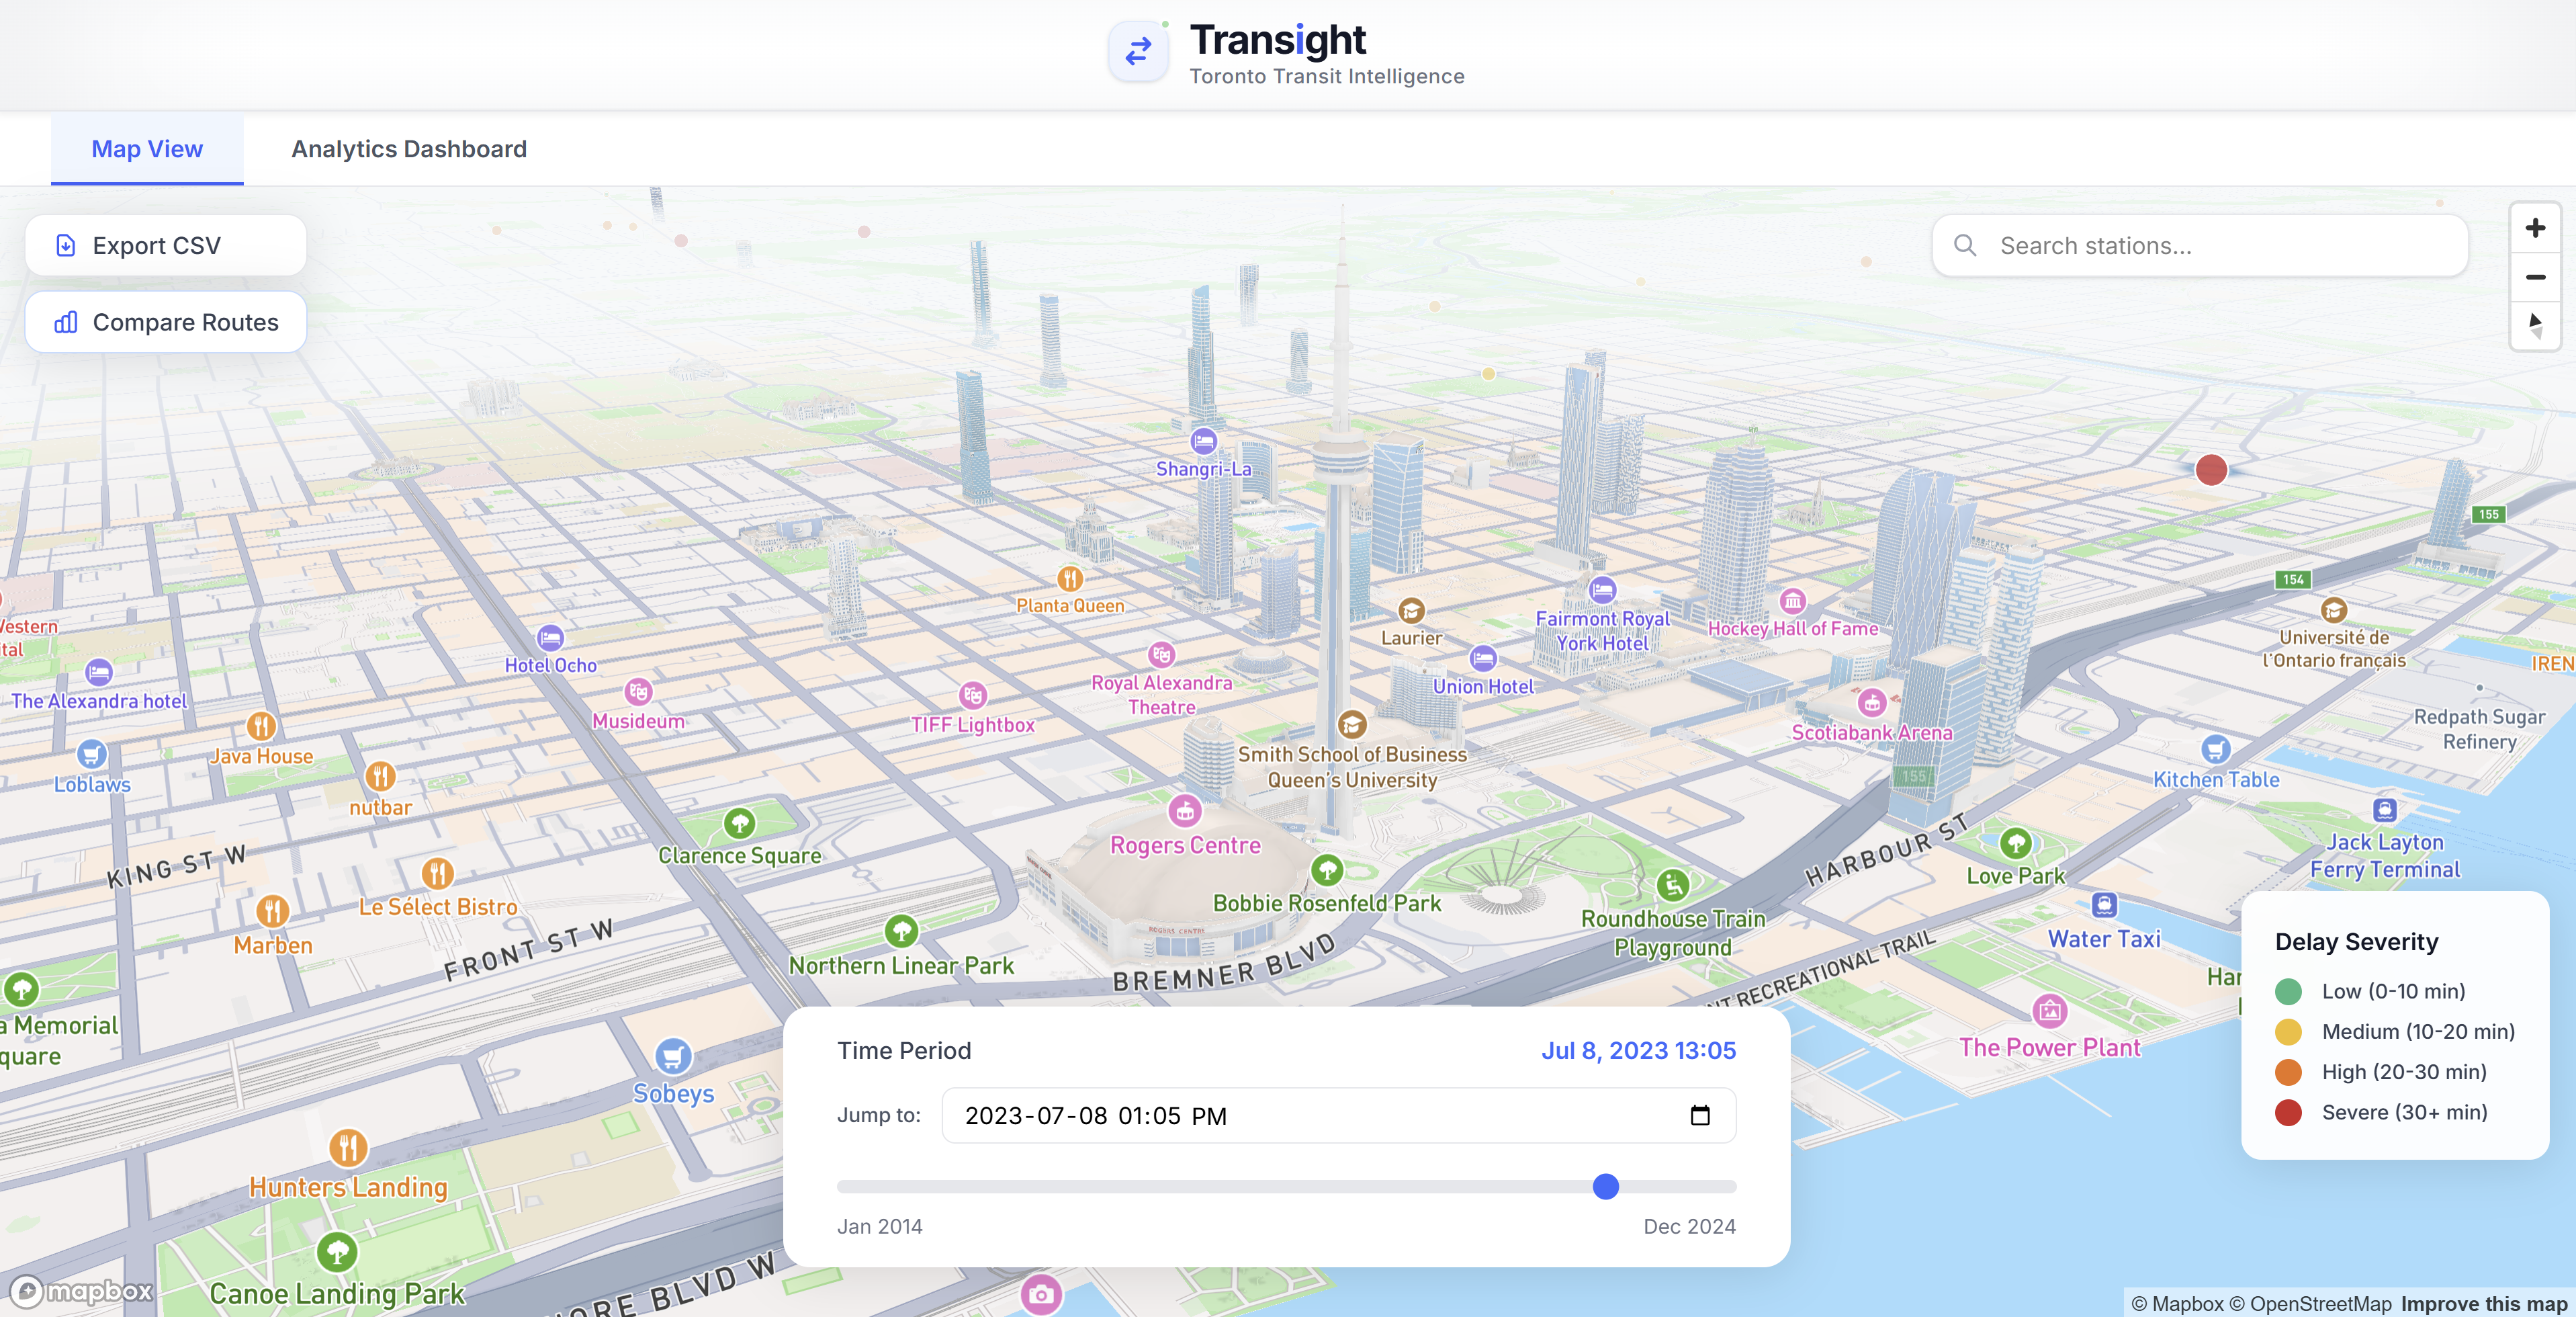Click the Severe red legend swatch

tap(2288, 1112)
